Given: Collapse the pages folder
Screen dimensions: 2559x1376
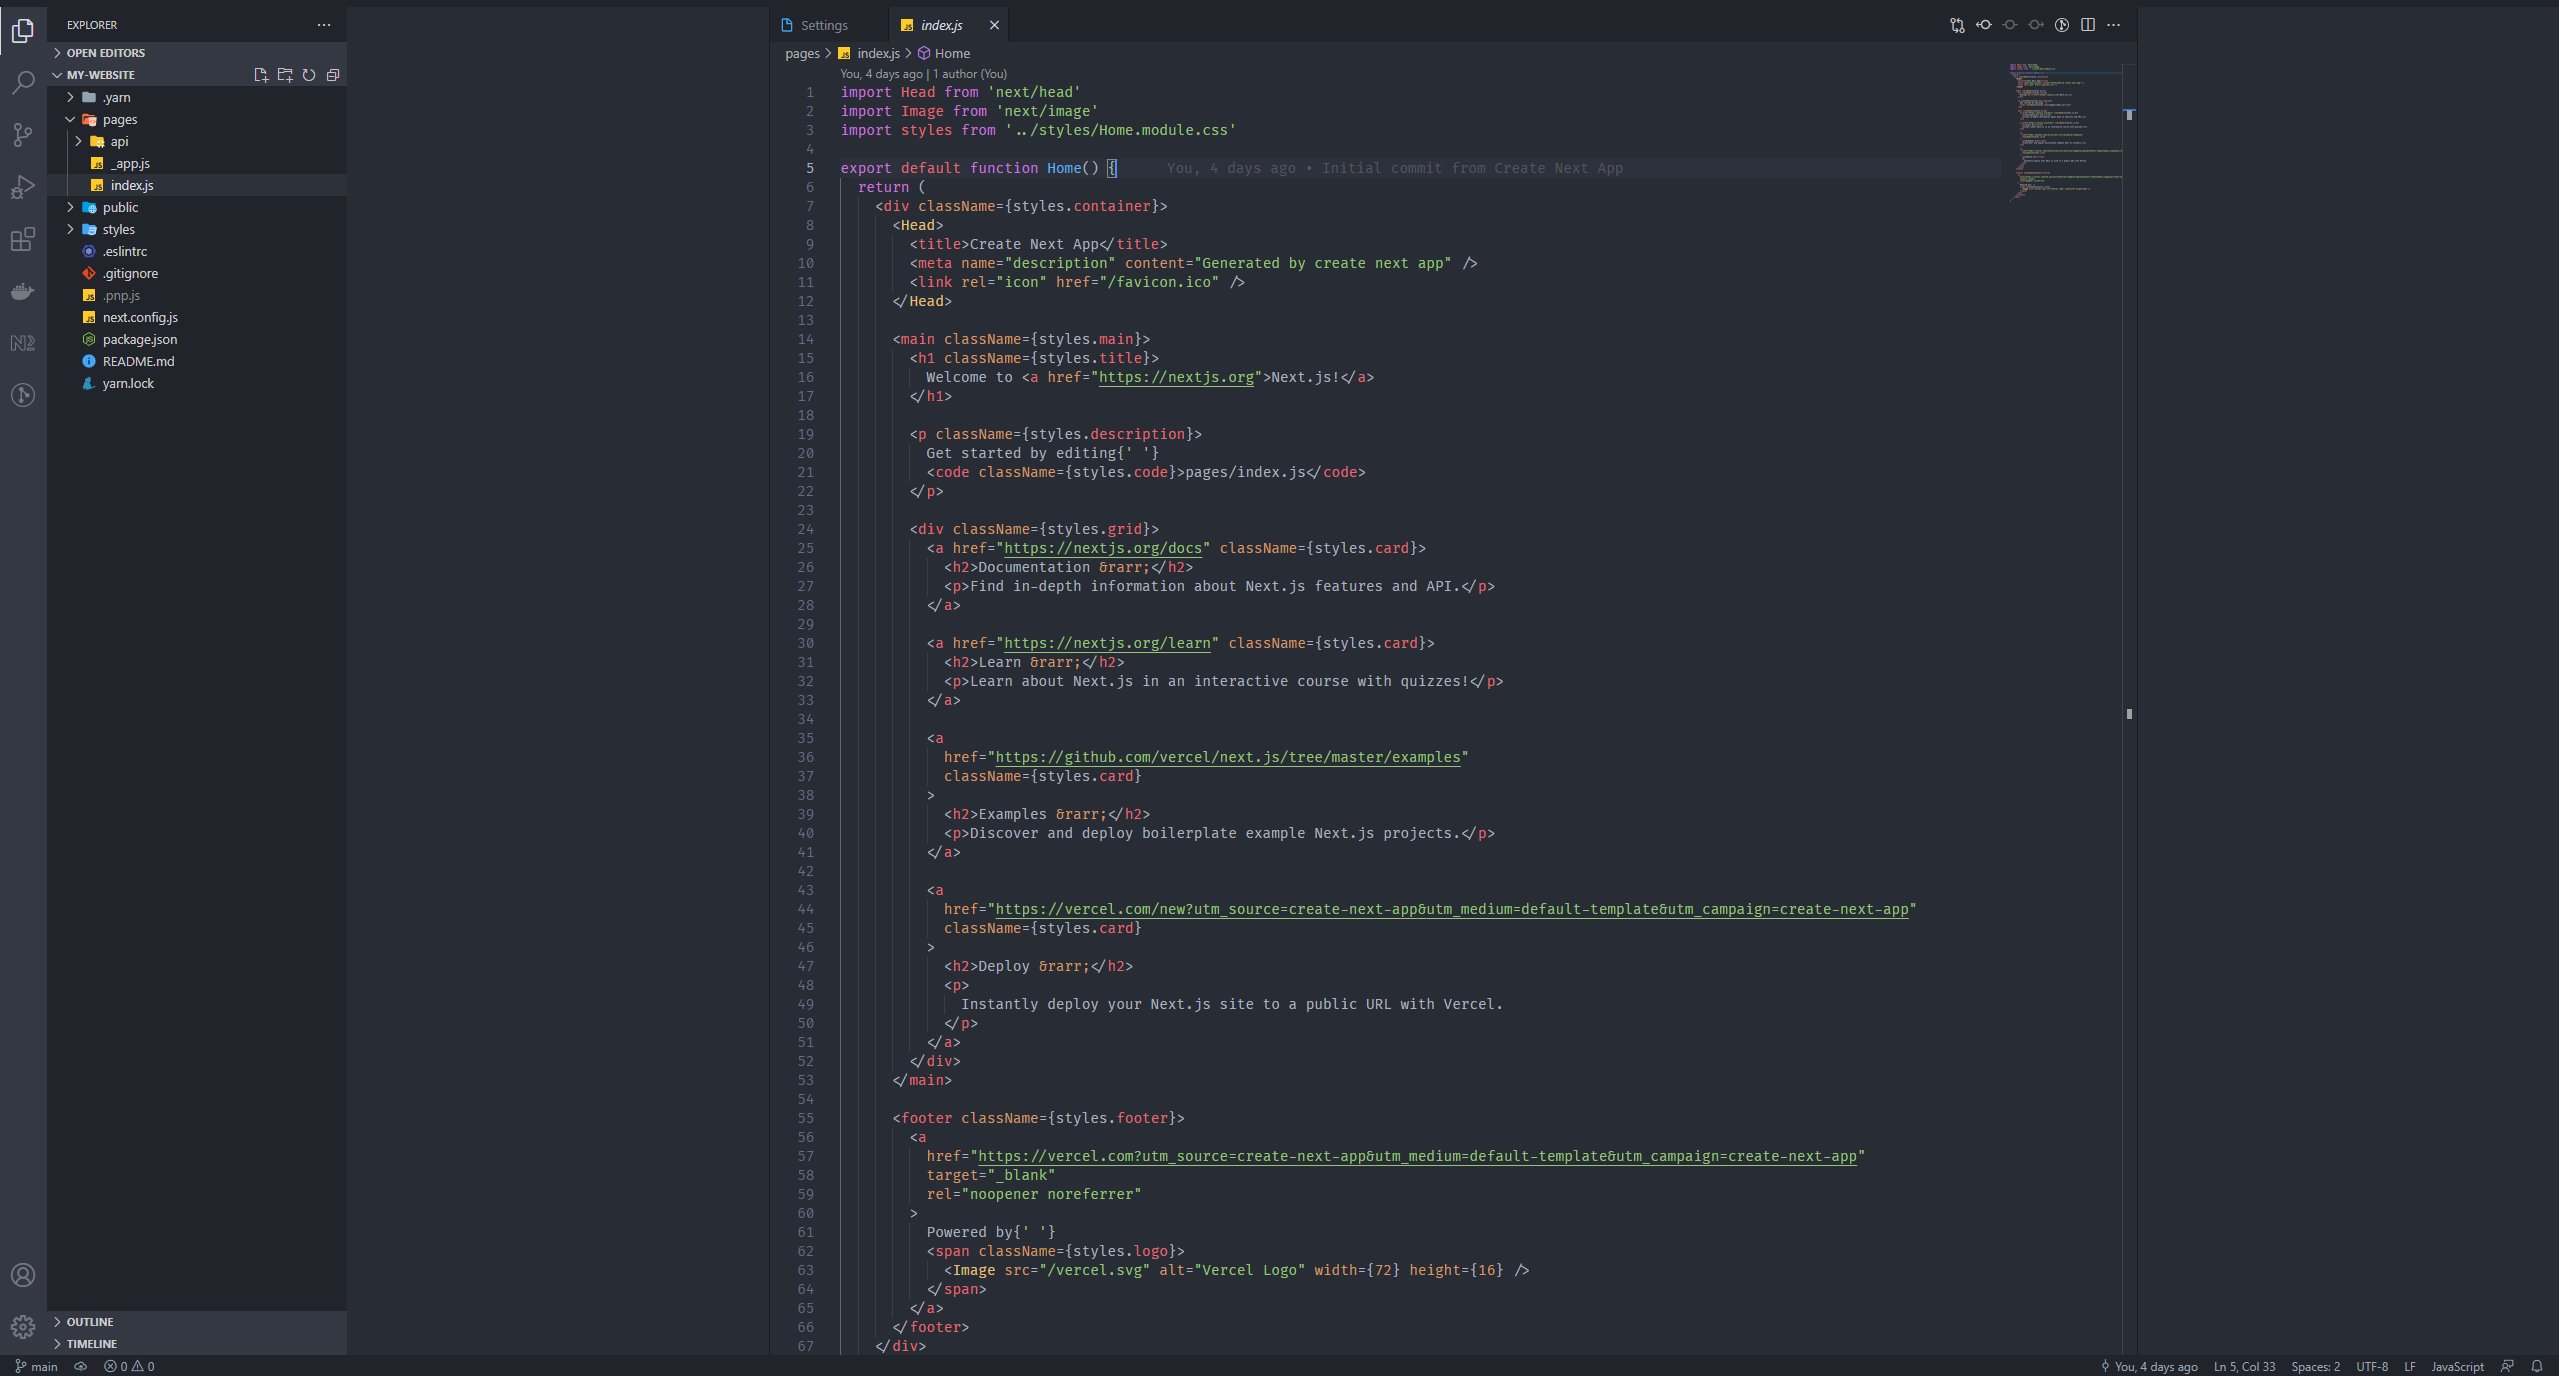Looking at the screenshot, I should pos(119,119).
